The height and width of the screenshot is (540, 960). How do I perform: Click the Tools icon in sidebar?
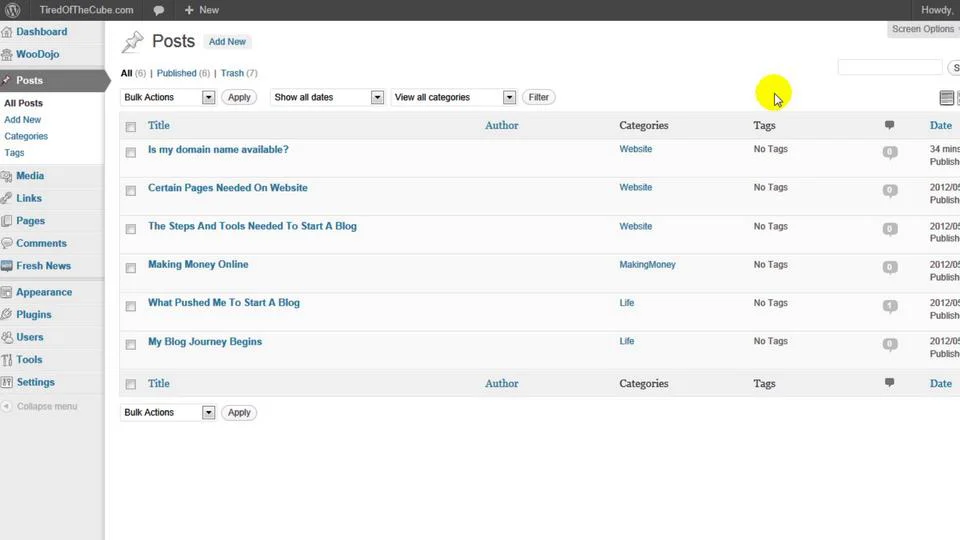pyautogui.click(x=7, y=360)
